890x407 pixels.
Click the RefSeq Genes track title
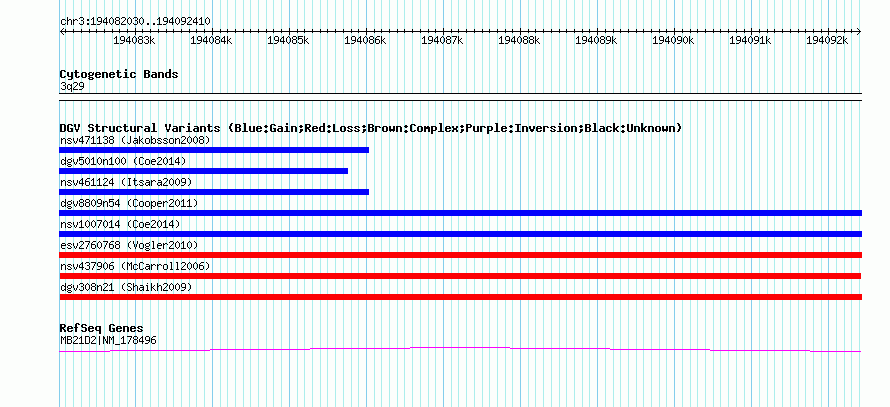click(101, 328)
